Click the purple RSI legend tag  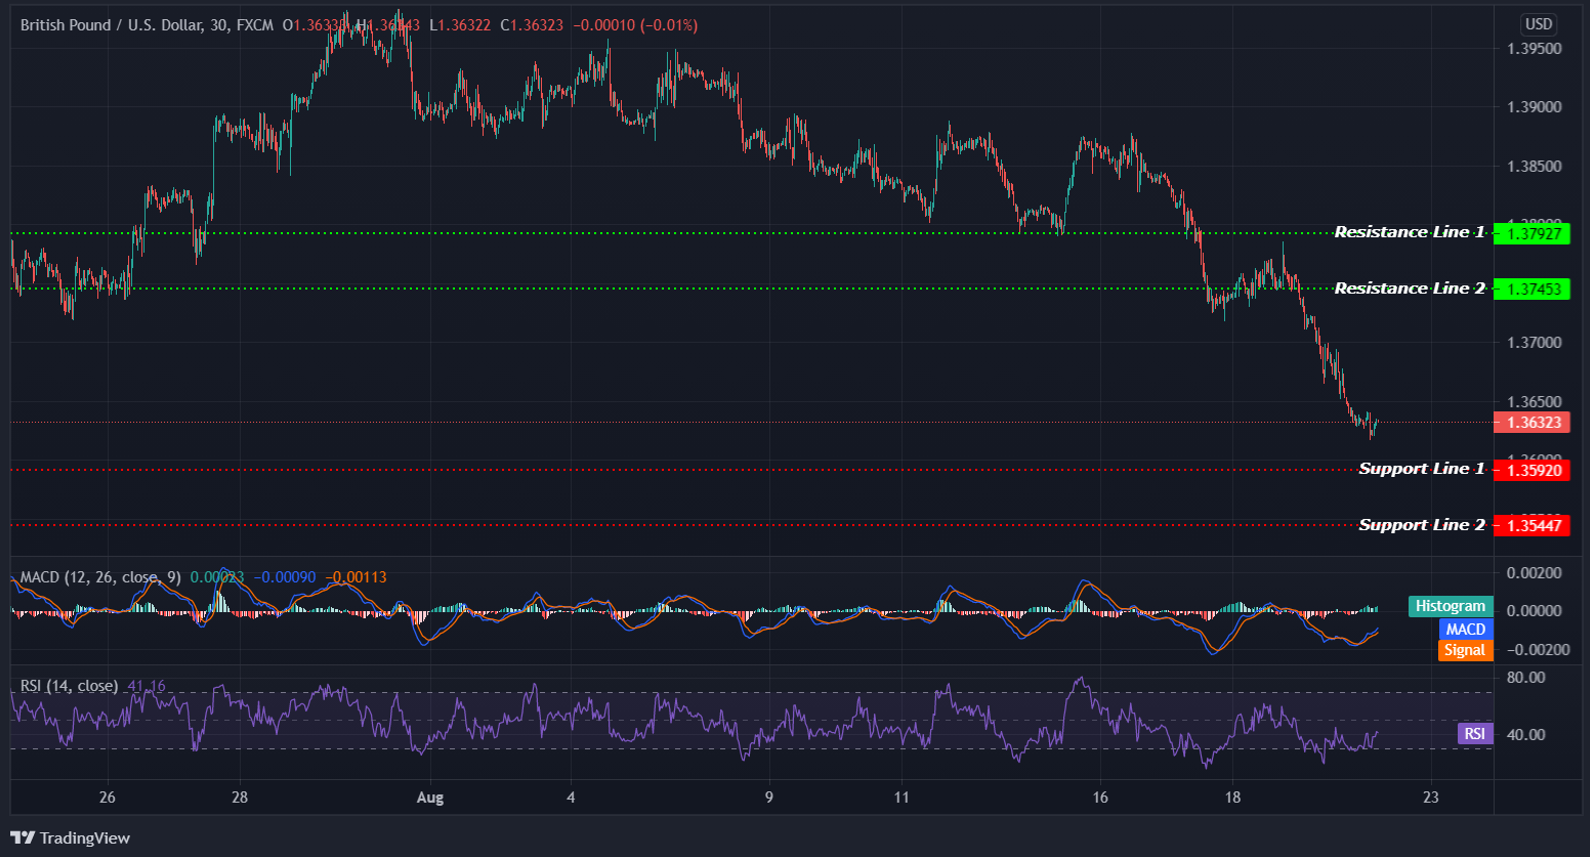1474,734
